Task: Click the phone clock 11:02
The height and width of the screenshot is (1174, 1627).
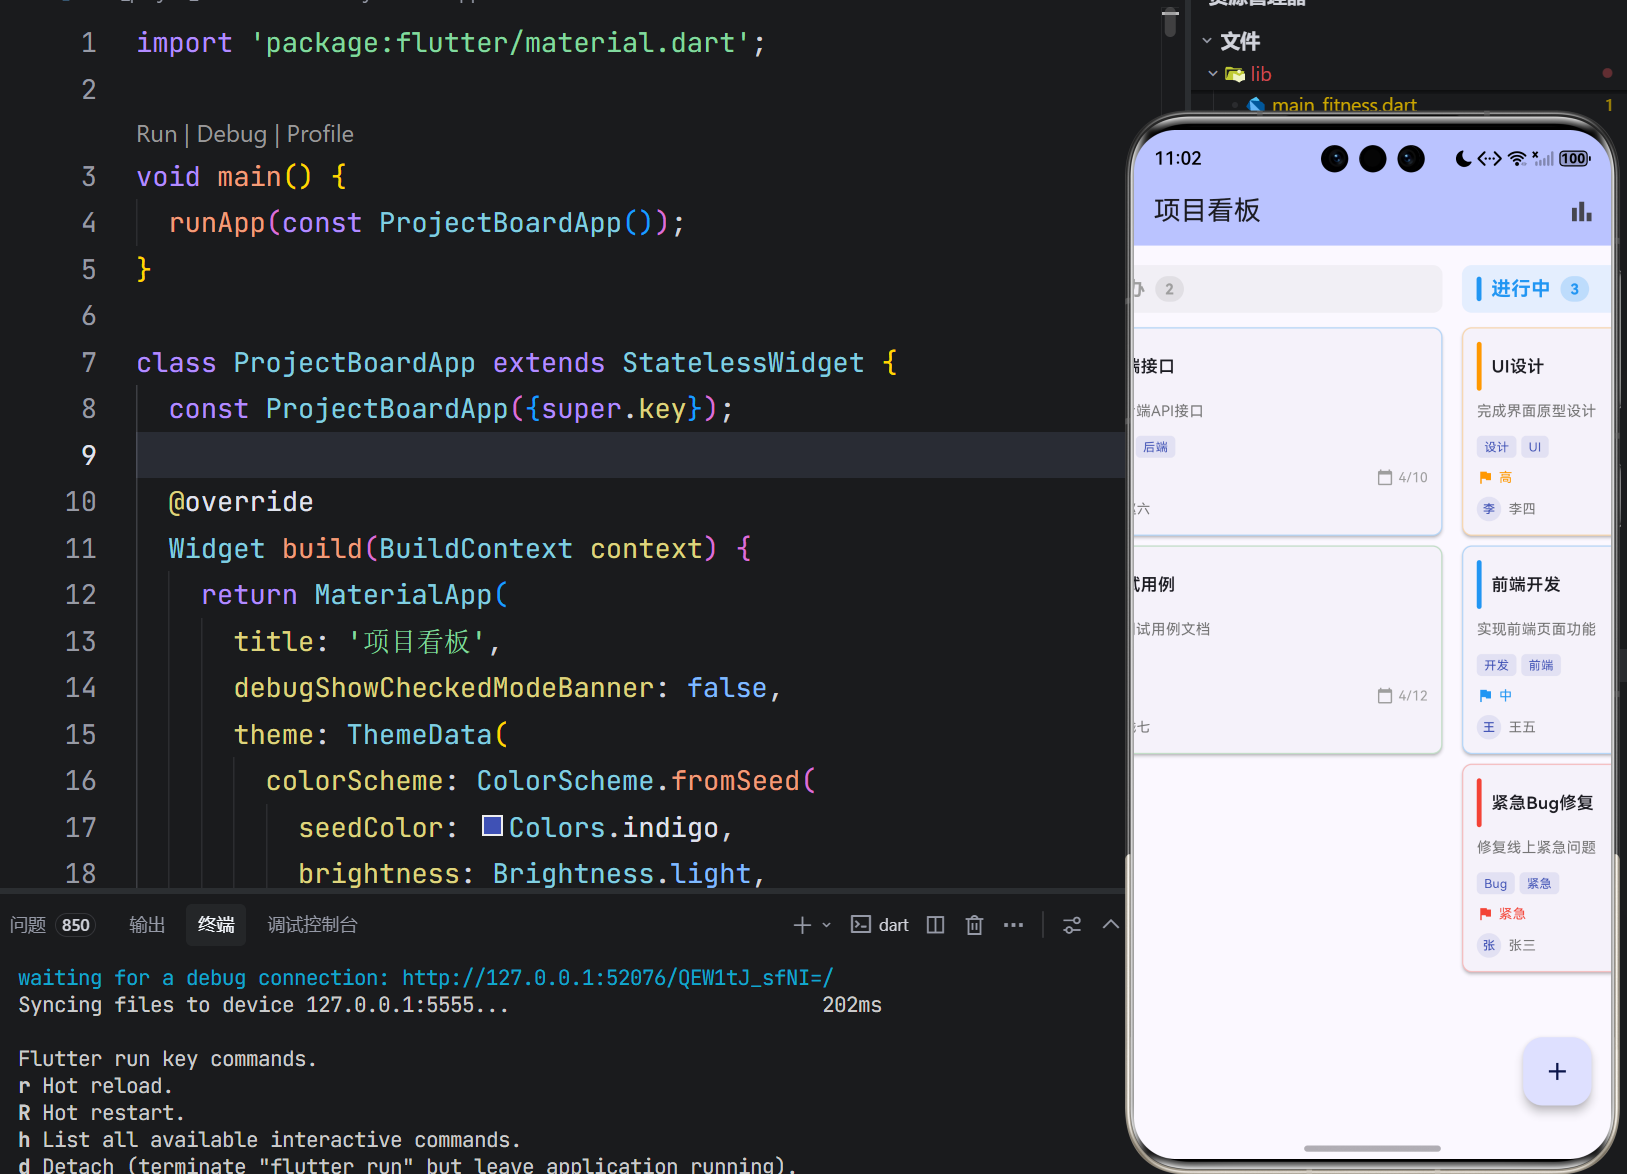Action: pyautogui.click(x=1178, y=158)
